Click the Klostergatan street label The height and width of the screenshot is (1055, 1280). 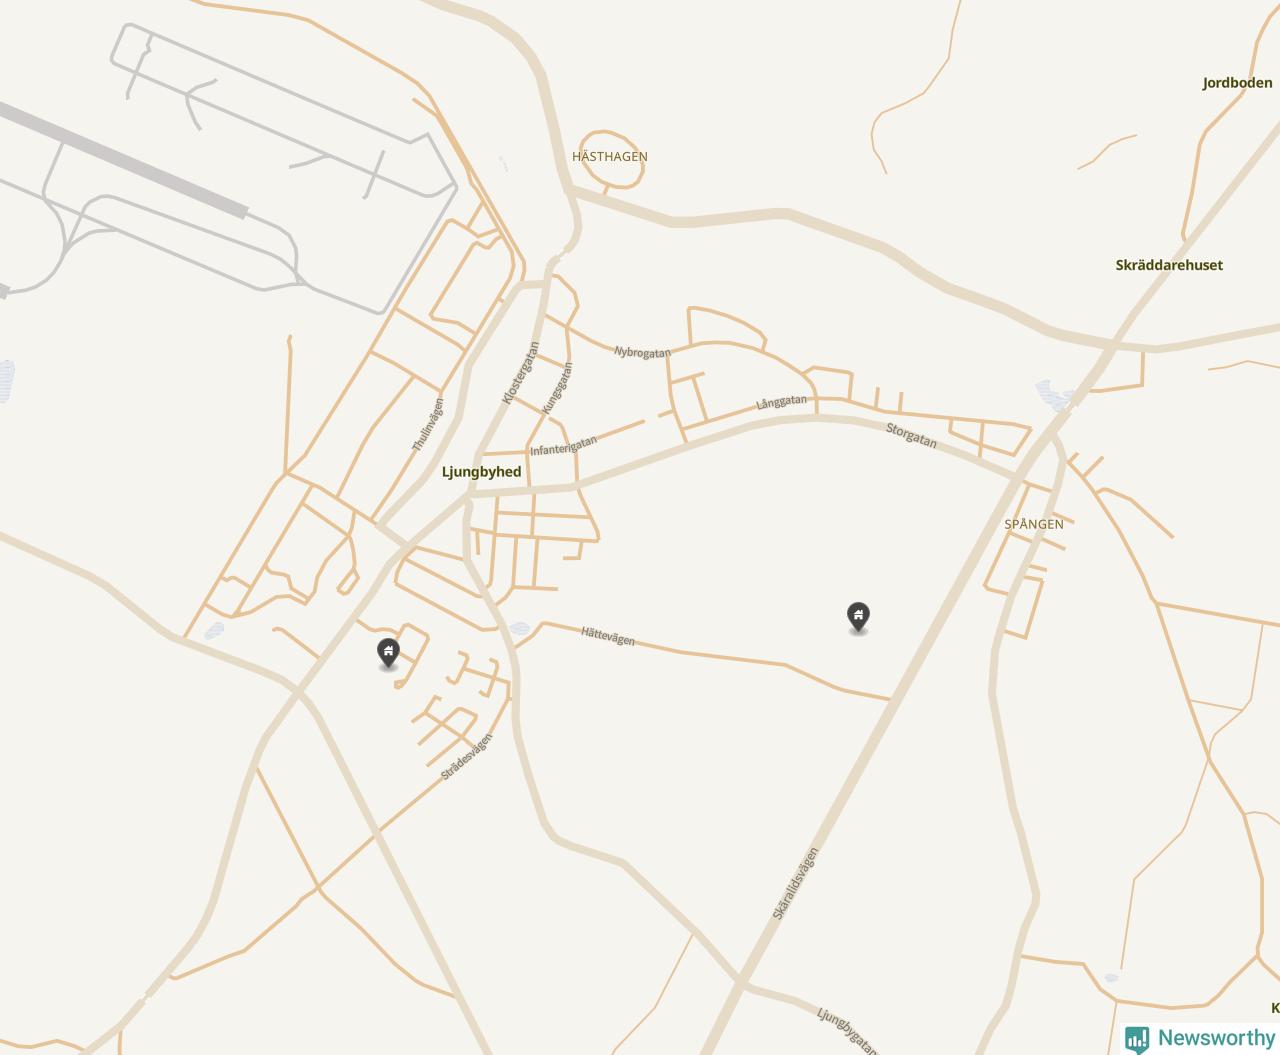tap(520, 373)
